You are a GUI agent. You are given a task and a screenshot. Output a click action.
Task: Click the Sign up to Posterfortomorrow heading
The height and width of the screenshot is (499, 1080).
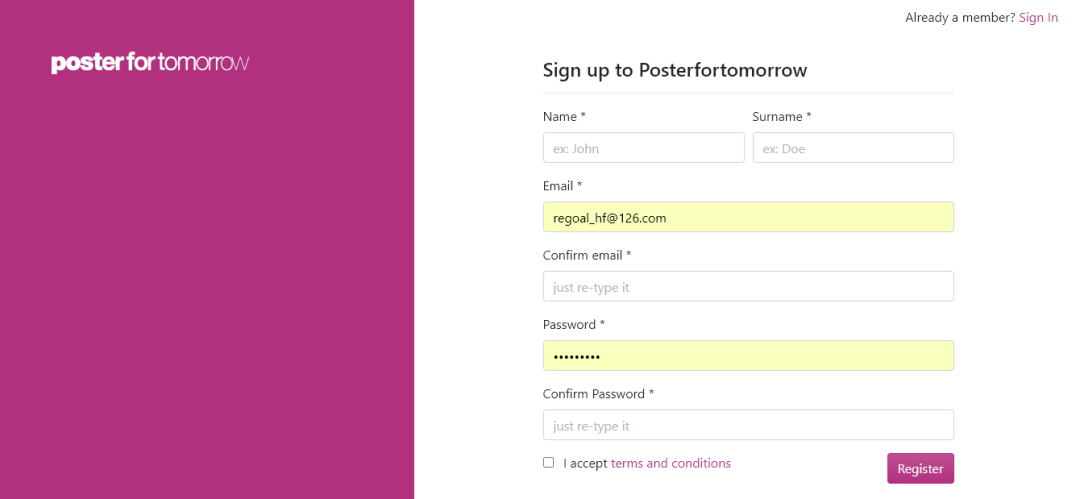(x=675, y=70)
